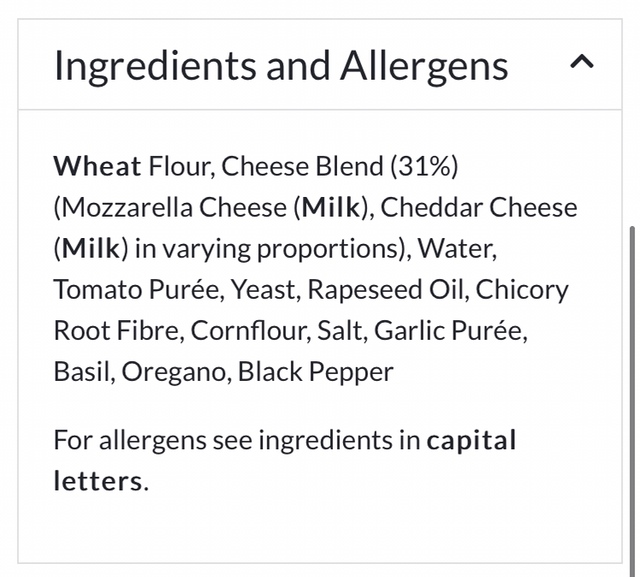Click the Ingredients and Allergens heading
Image resolution: width=640 pixels, height=577 pixels.
click(280, 66)
